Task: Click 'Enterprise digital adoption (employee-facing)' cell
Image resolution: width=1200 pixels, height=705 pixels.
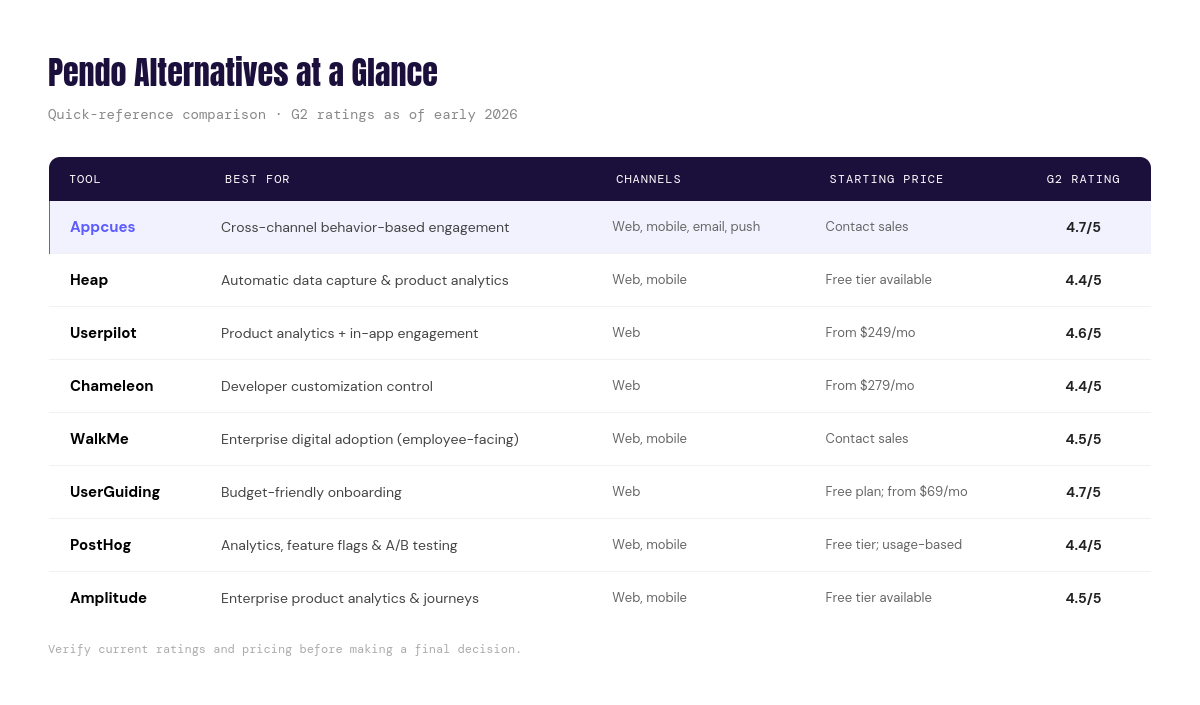Action: coord(370,439)
